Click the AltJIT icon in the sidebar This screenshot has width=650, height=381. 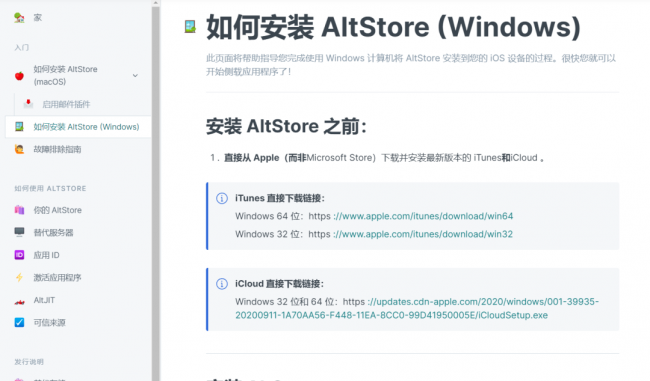[19, 301]
